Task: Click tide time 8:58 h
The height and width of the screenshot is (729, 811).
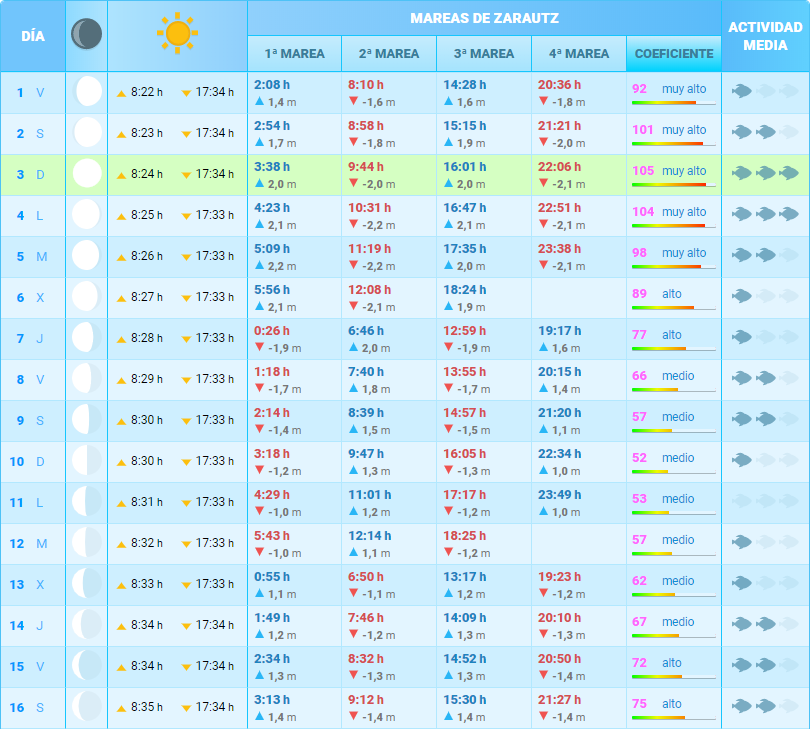Action: [x=366, y=126]
